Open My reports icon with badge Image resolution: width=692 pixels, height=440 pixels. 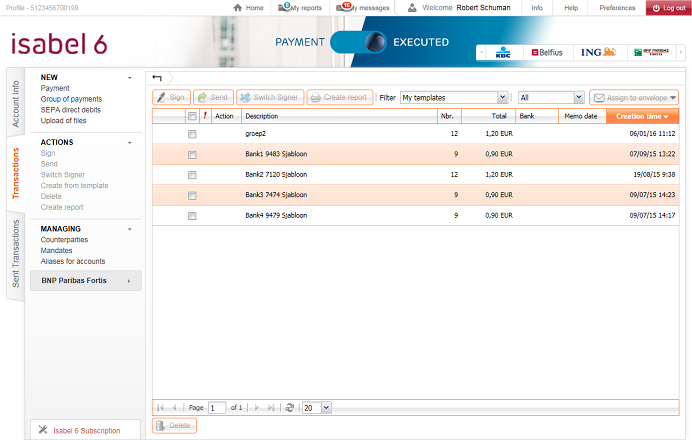pos(284,7)
